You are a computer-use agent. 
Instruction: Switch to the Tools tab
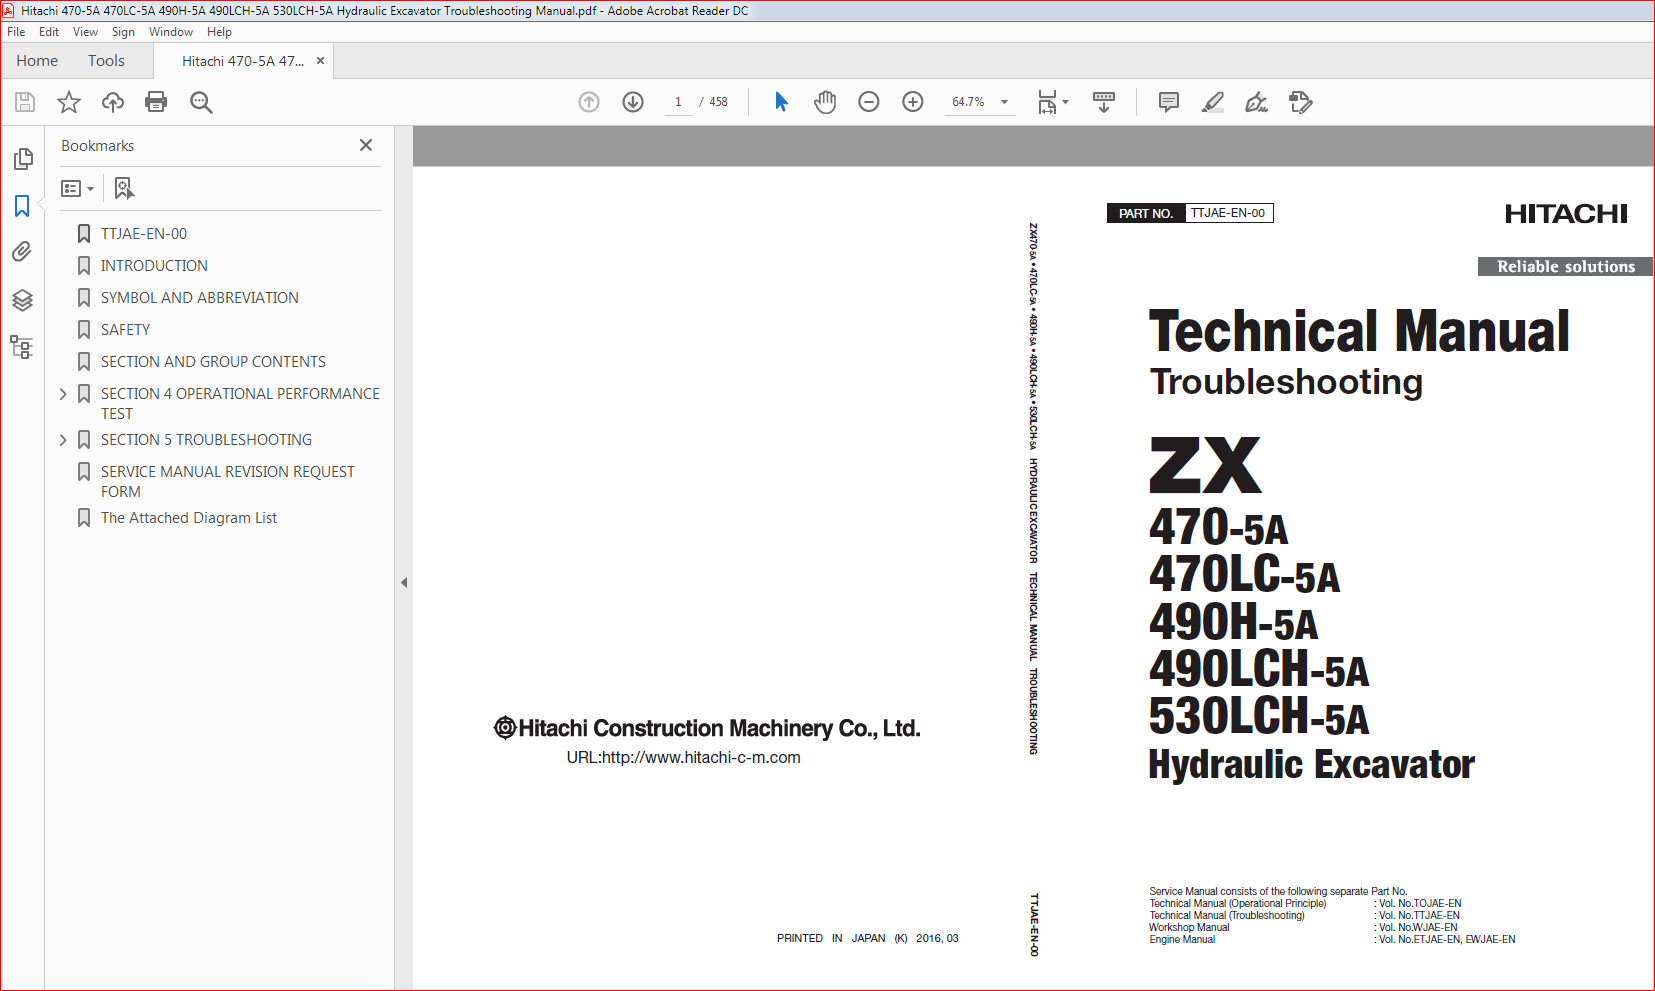106,61
